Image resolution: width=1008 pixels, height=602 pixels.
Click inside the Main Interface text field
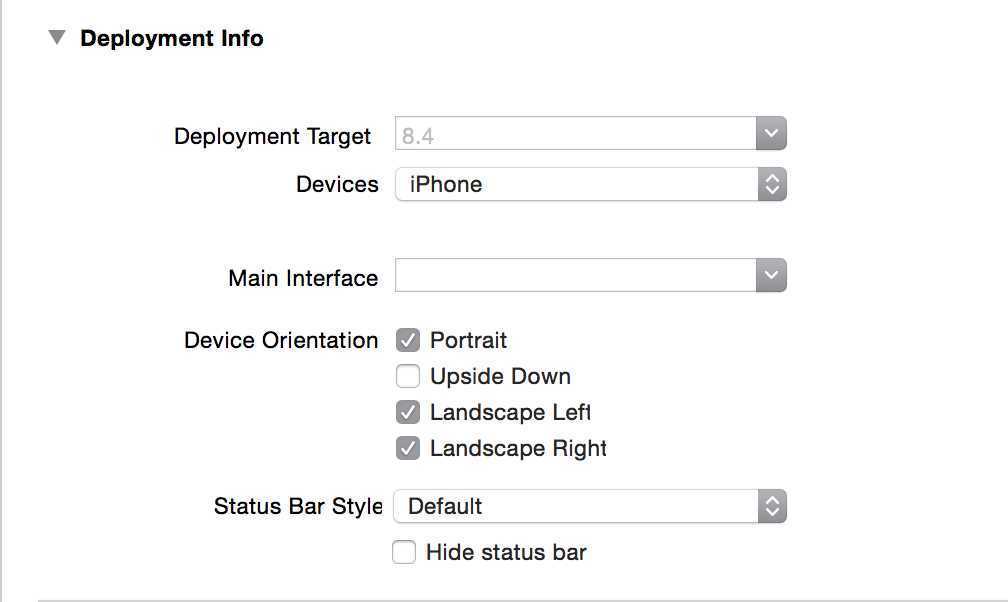click(x=575, y=276)
